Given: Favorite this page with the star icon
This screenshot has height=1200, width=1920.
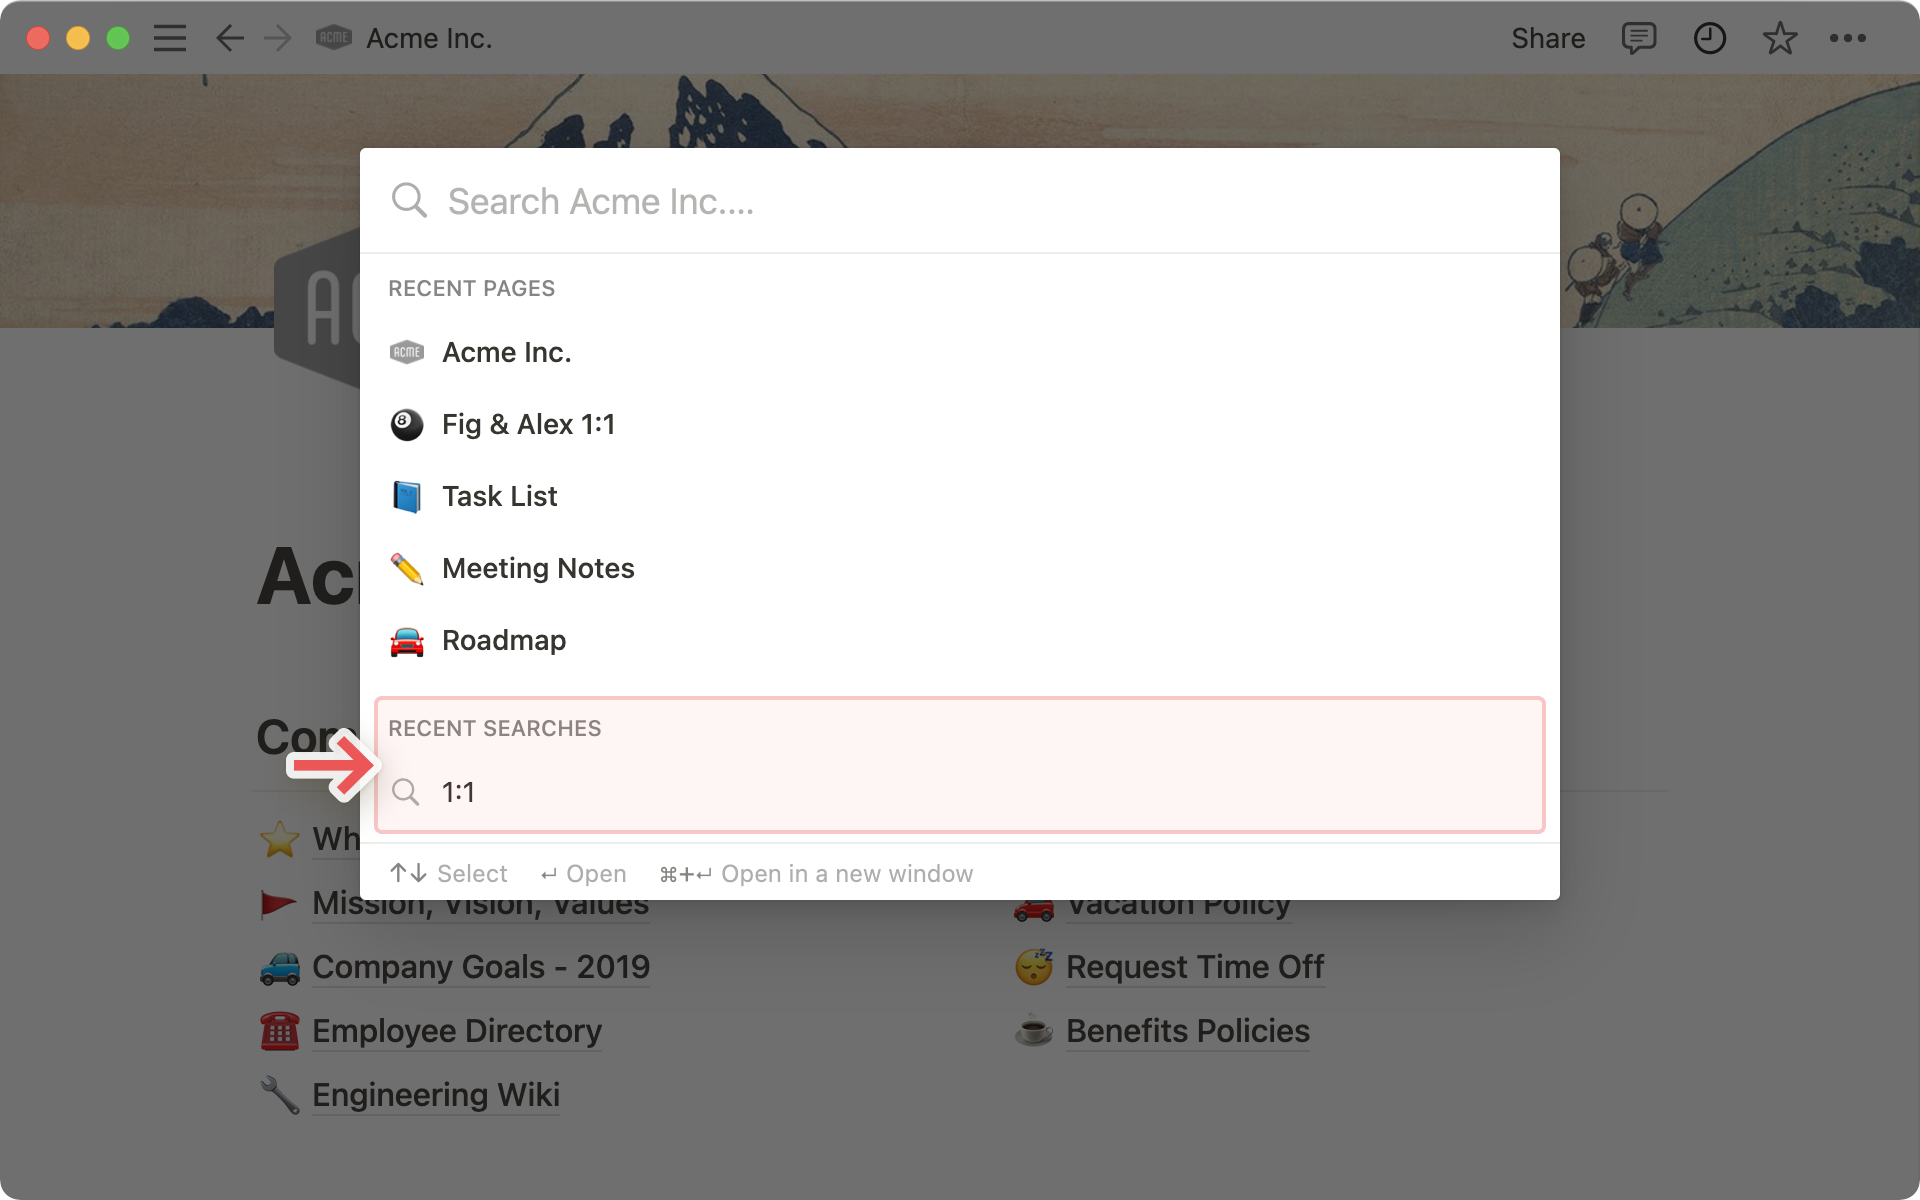Looking at the screenshot, I should tap(1779, 38).
